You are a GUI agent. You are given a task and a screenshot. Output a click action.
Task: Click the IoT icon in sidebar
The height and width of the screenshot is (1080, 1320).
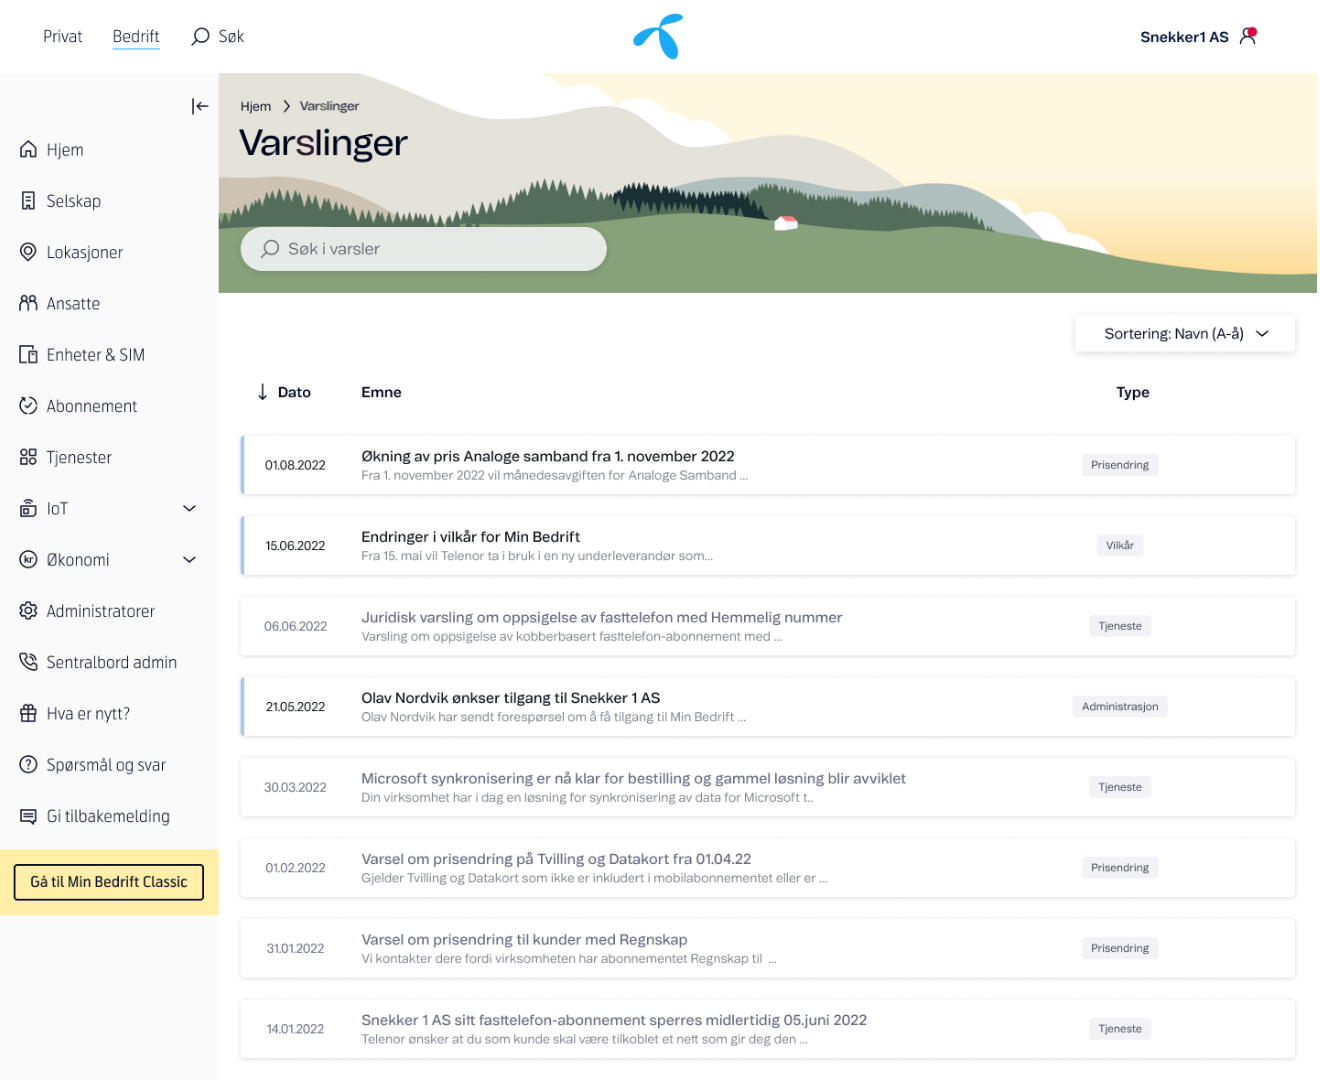pos(28,508)
